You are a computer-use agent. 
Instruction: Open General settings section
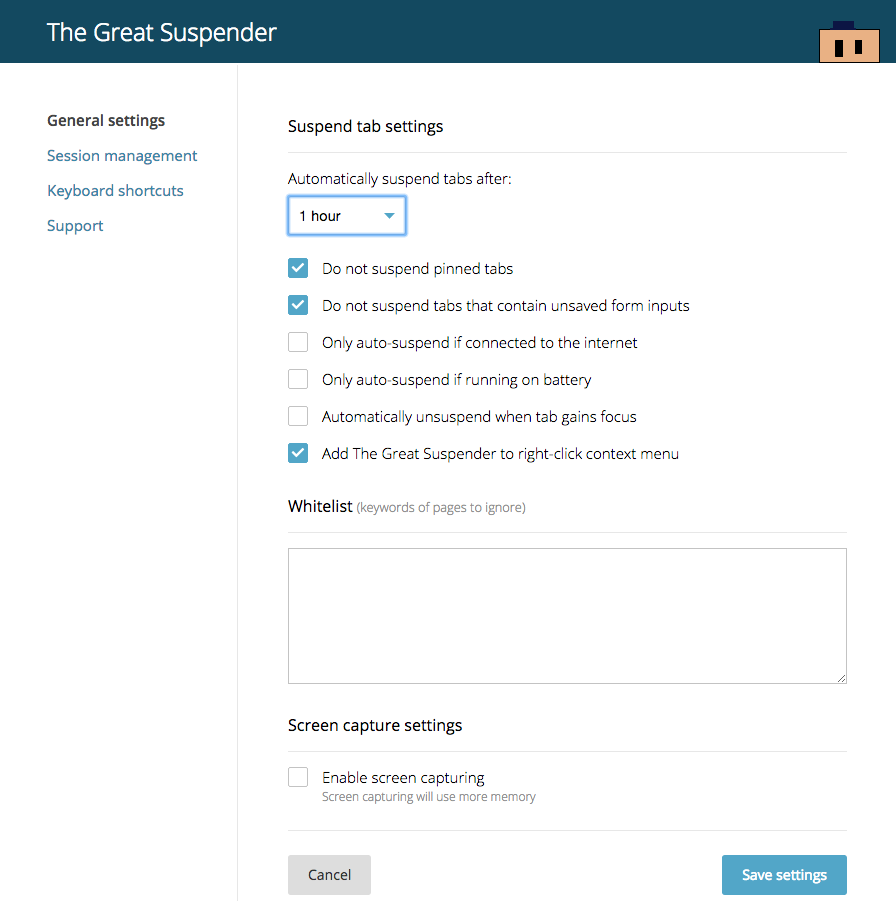(106, 121)
